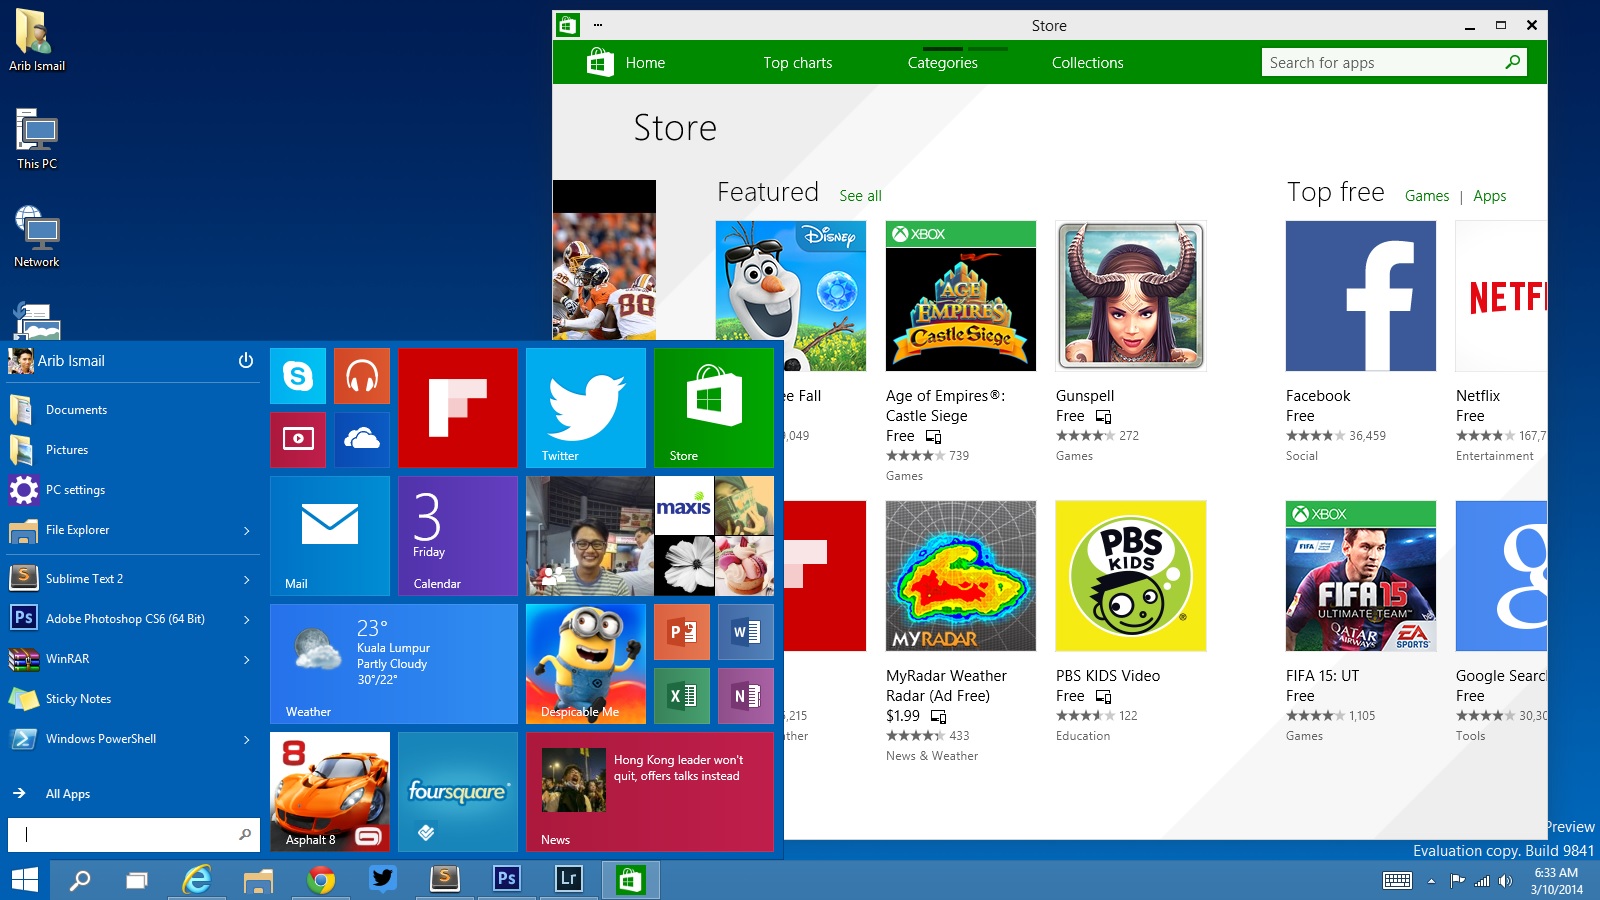Viewport: 1600px width, 900px height.
Task: Open the Word tile
Action: (746, 632)
